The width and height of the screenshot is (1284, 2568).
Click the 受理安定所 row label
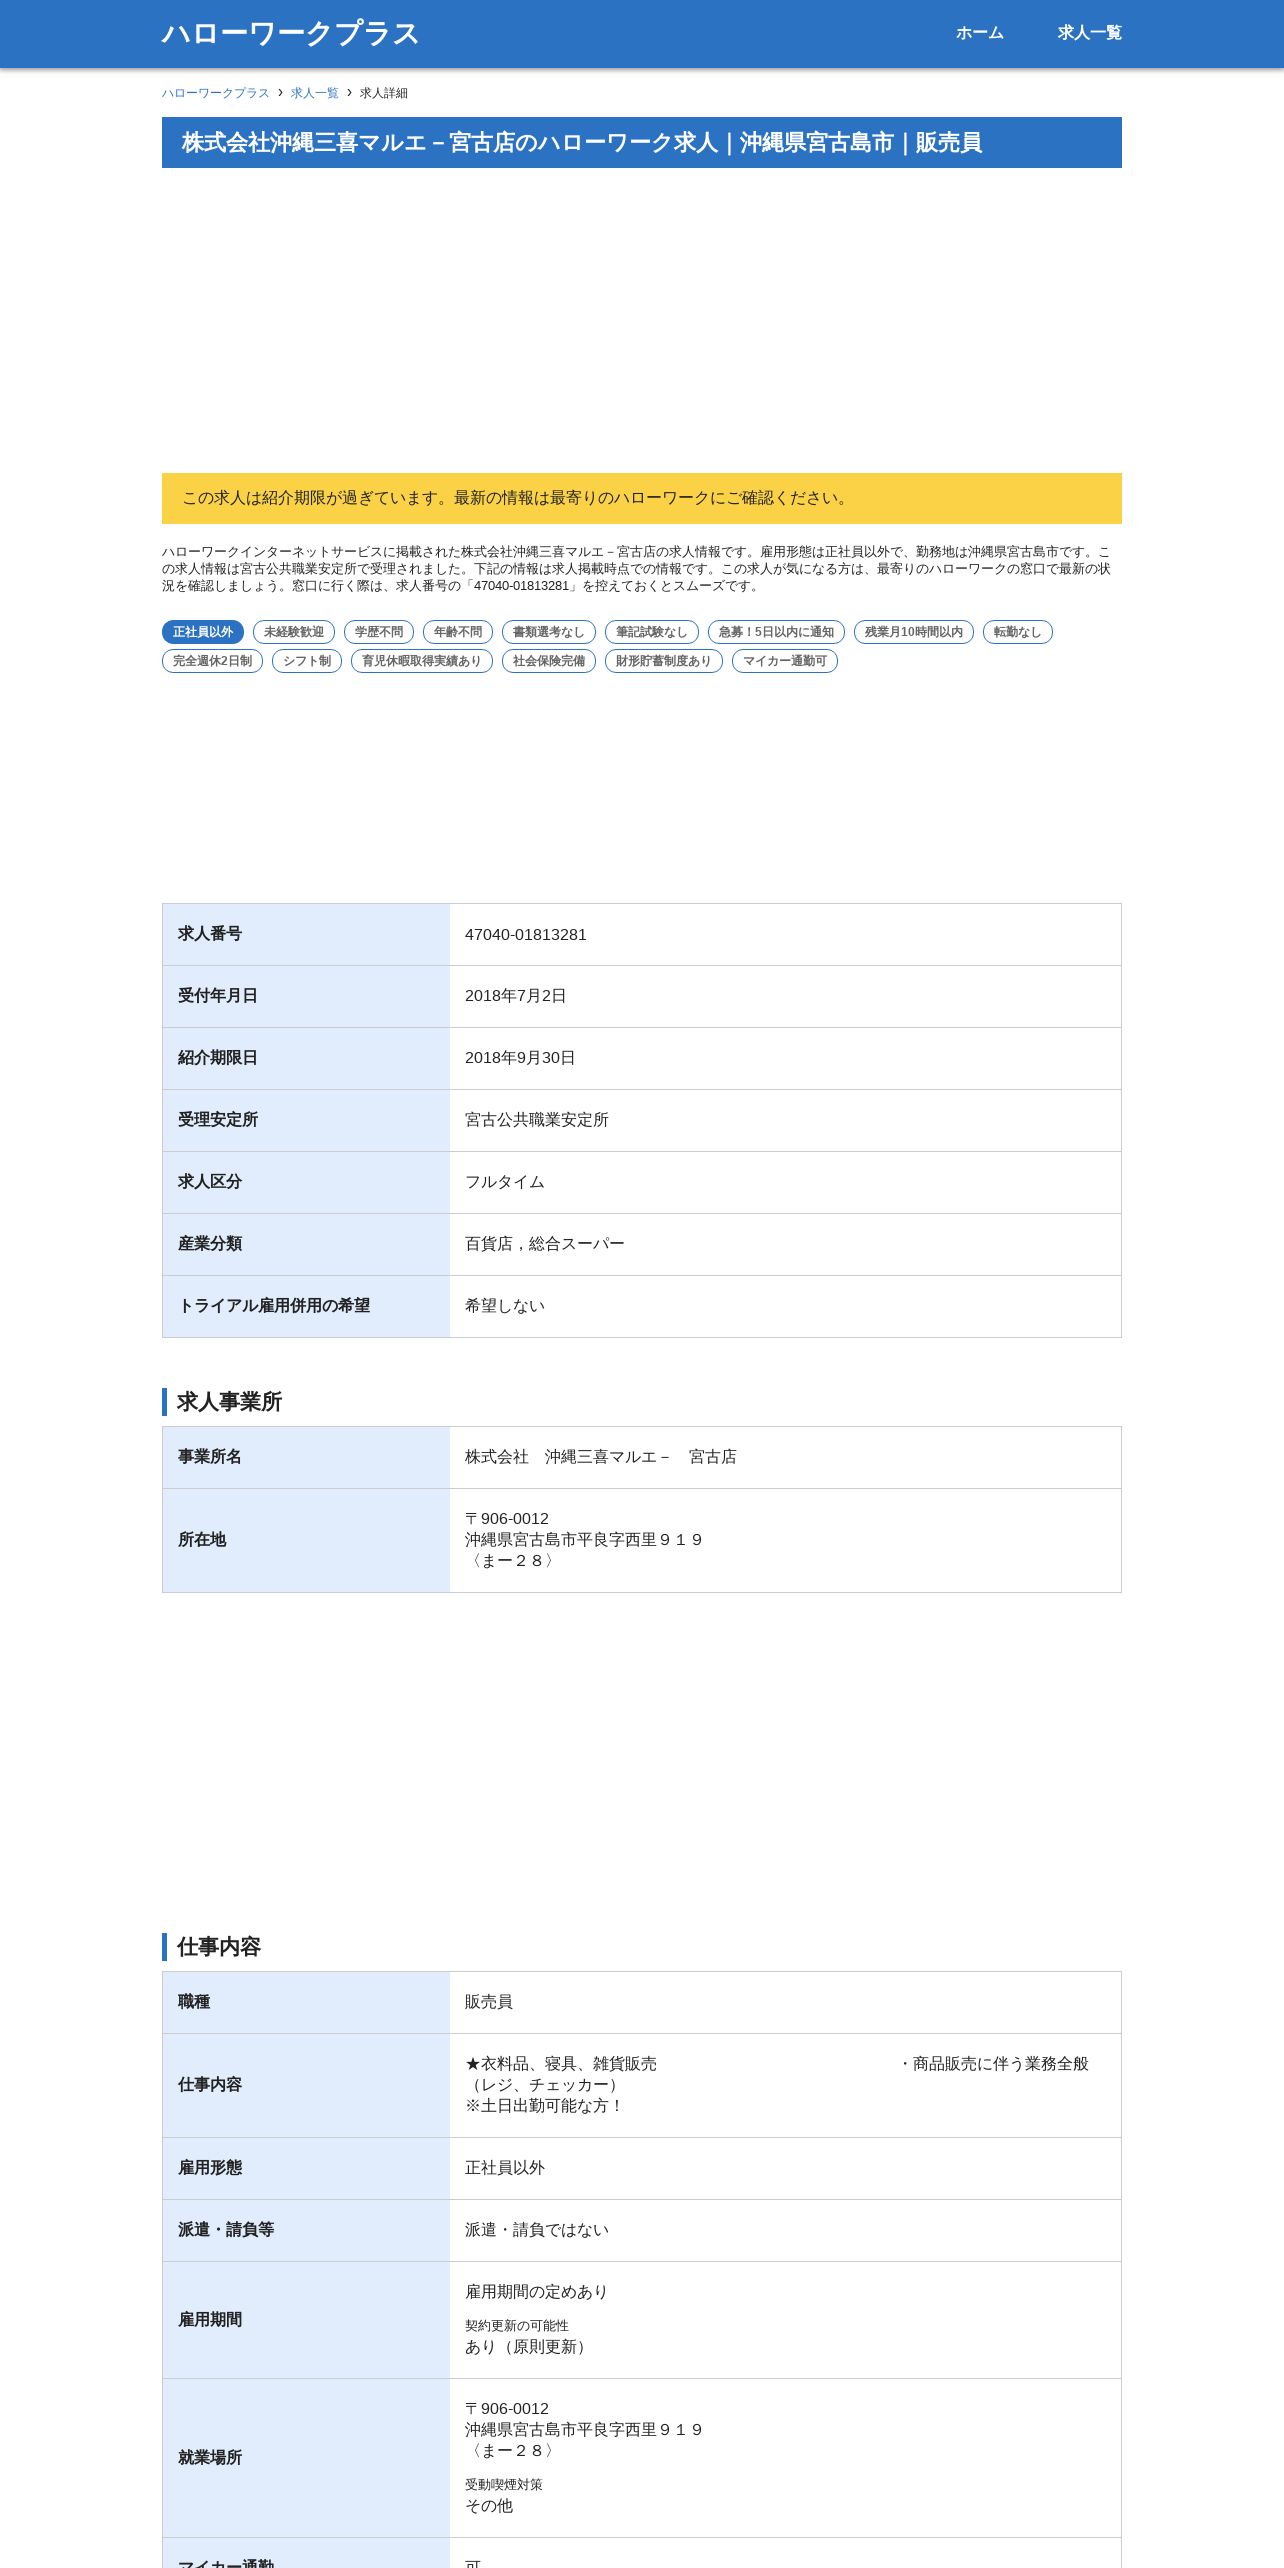point(218,1120)
